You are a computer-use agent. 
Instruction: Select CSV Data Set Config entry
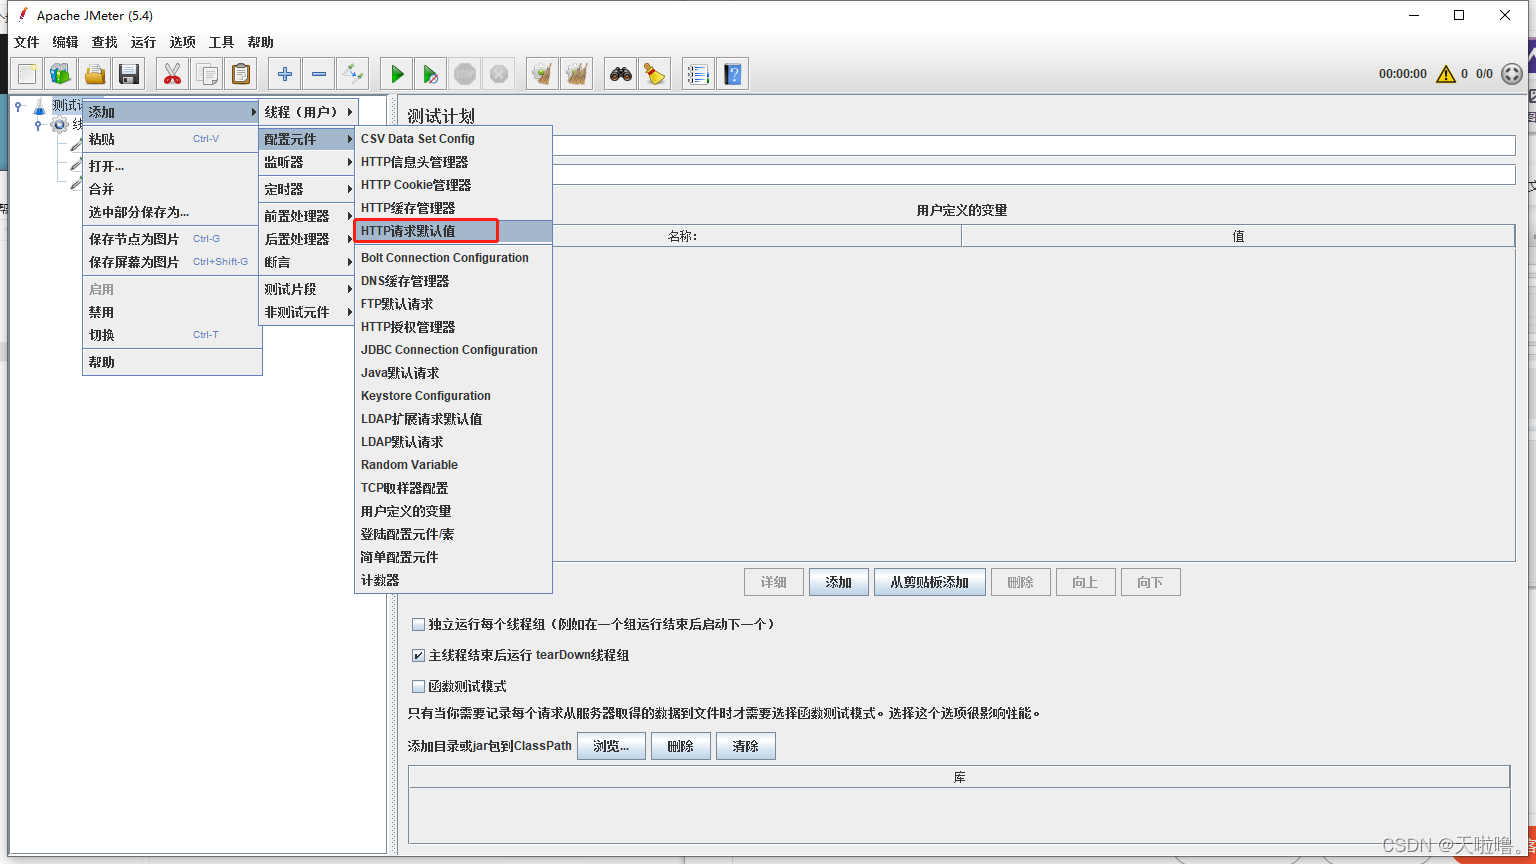coord(453,139)
